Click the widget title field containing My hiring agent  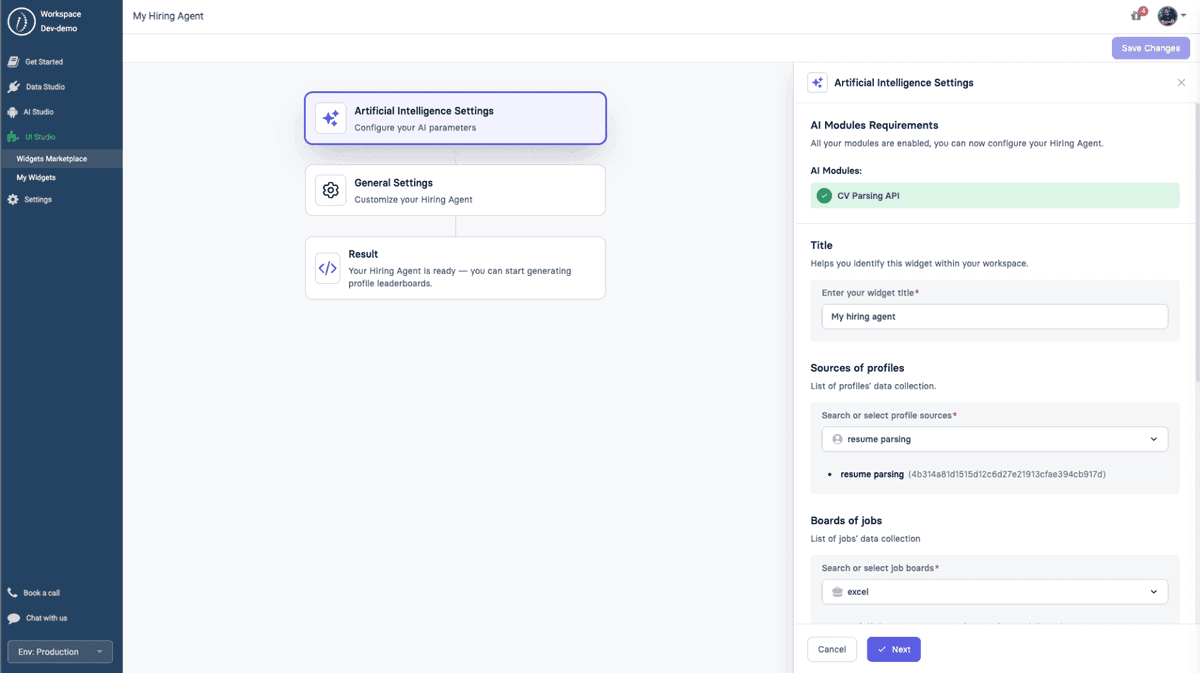pyautogui.click(x=994, y=316)
